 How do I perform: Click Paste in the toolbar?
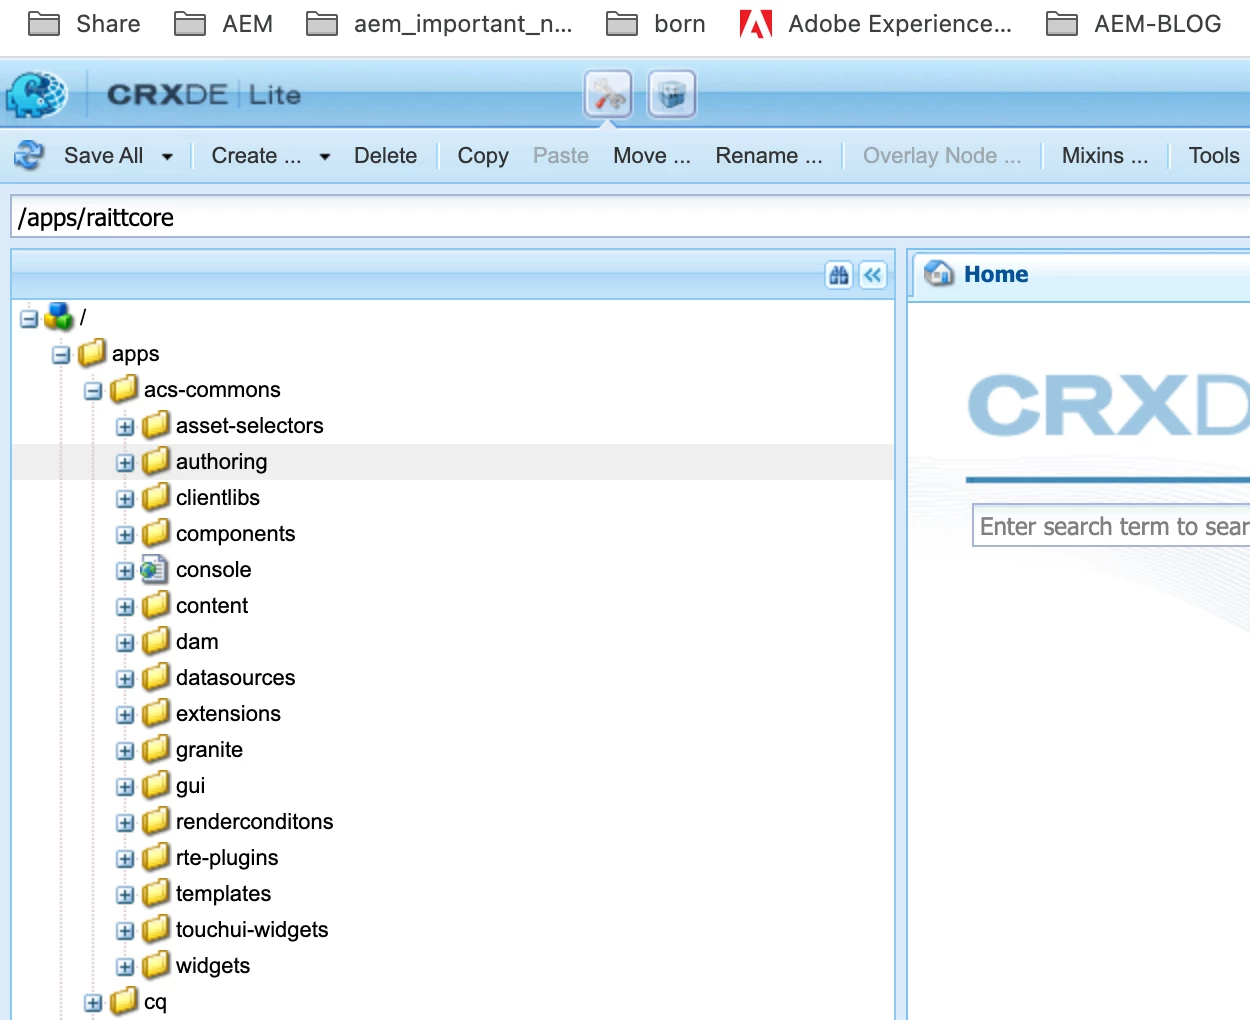coord(561,155)
